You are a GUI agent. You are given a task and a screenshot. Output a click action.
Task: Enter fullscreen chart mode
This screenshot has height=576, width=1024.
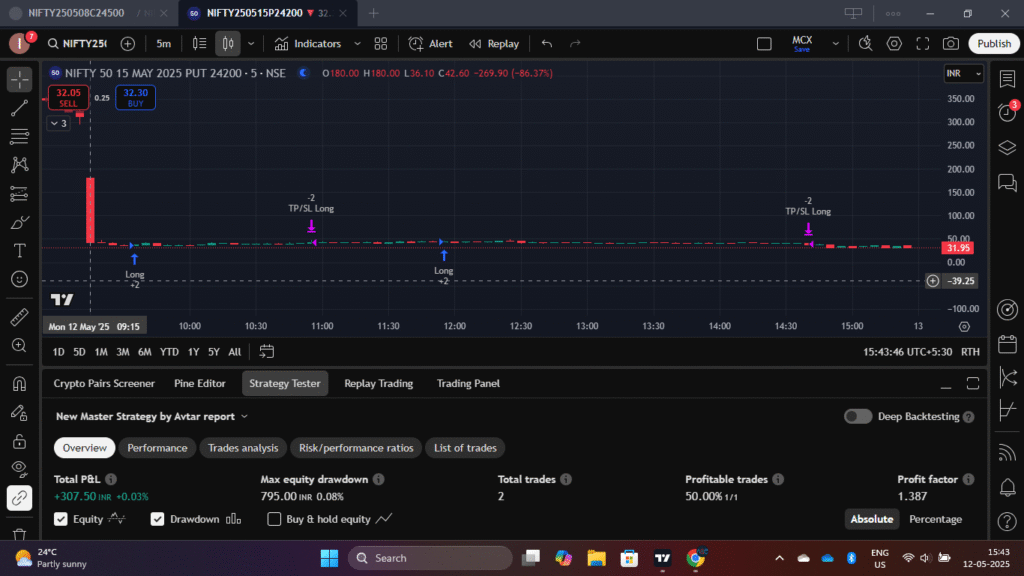[x=922, y=44]
